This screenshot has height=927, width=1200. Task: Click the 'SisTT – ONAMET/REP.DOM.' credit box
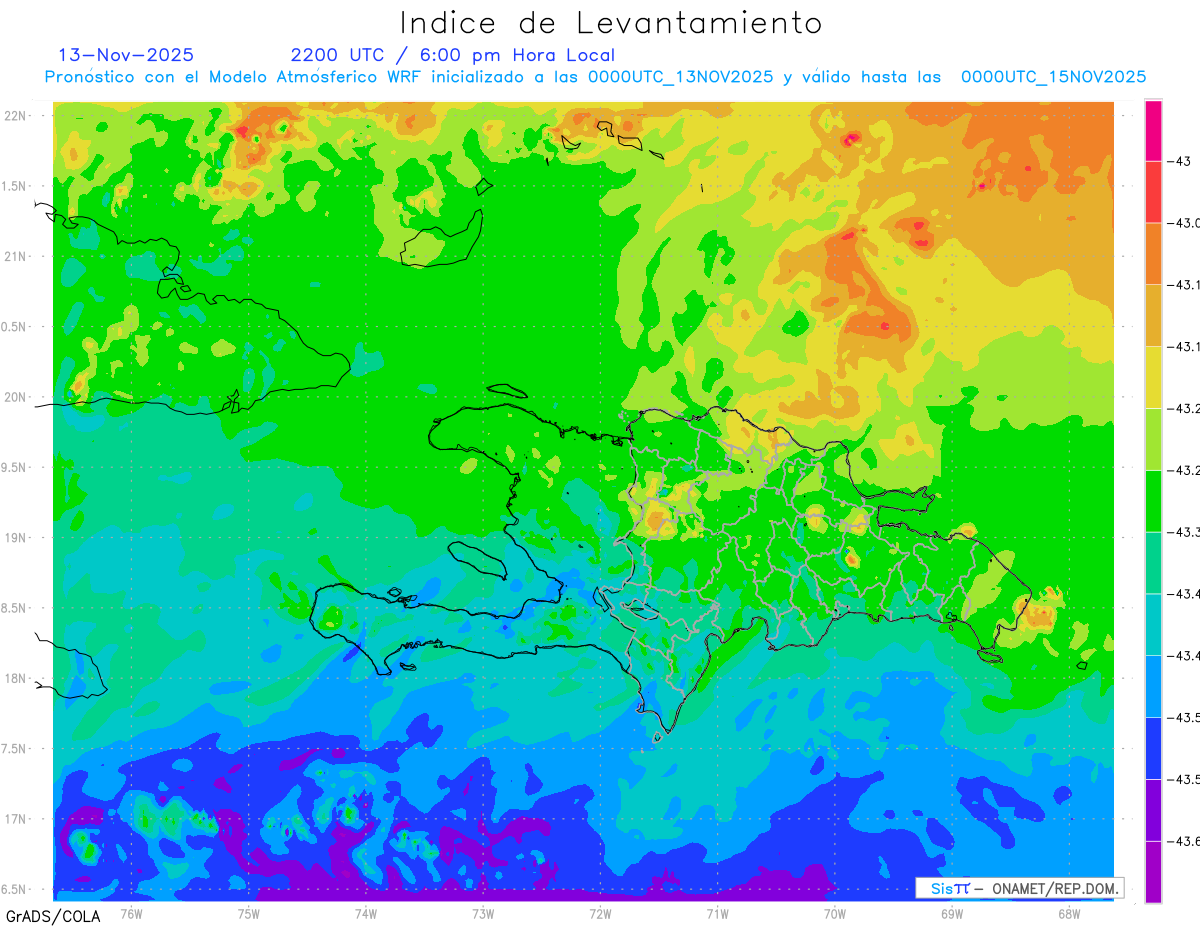pos(1019,888)
